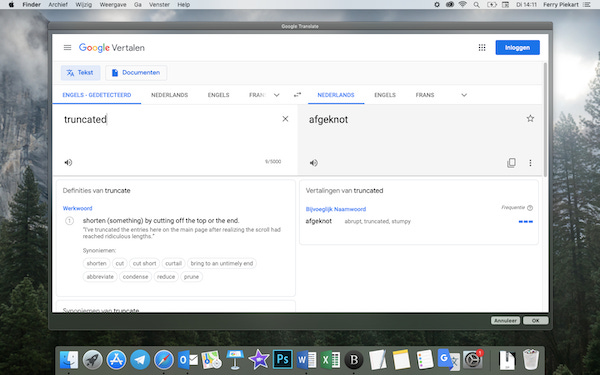Open Word from the Dock
Image resolution: width=600 pixels, height=375 pixels.
[306, 360]
